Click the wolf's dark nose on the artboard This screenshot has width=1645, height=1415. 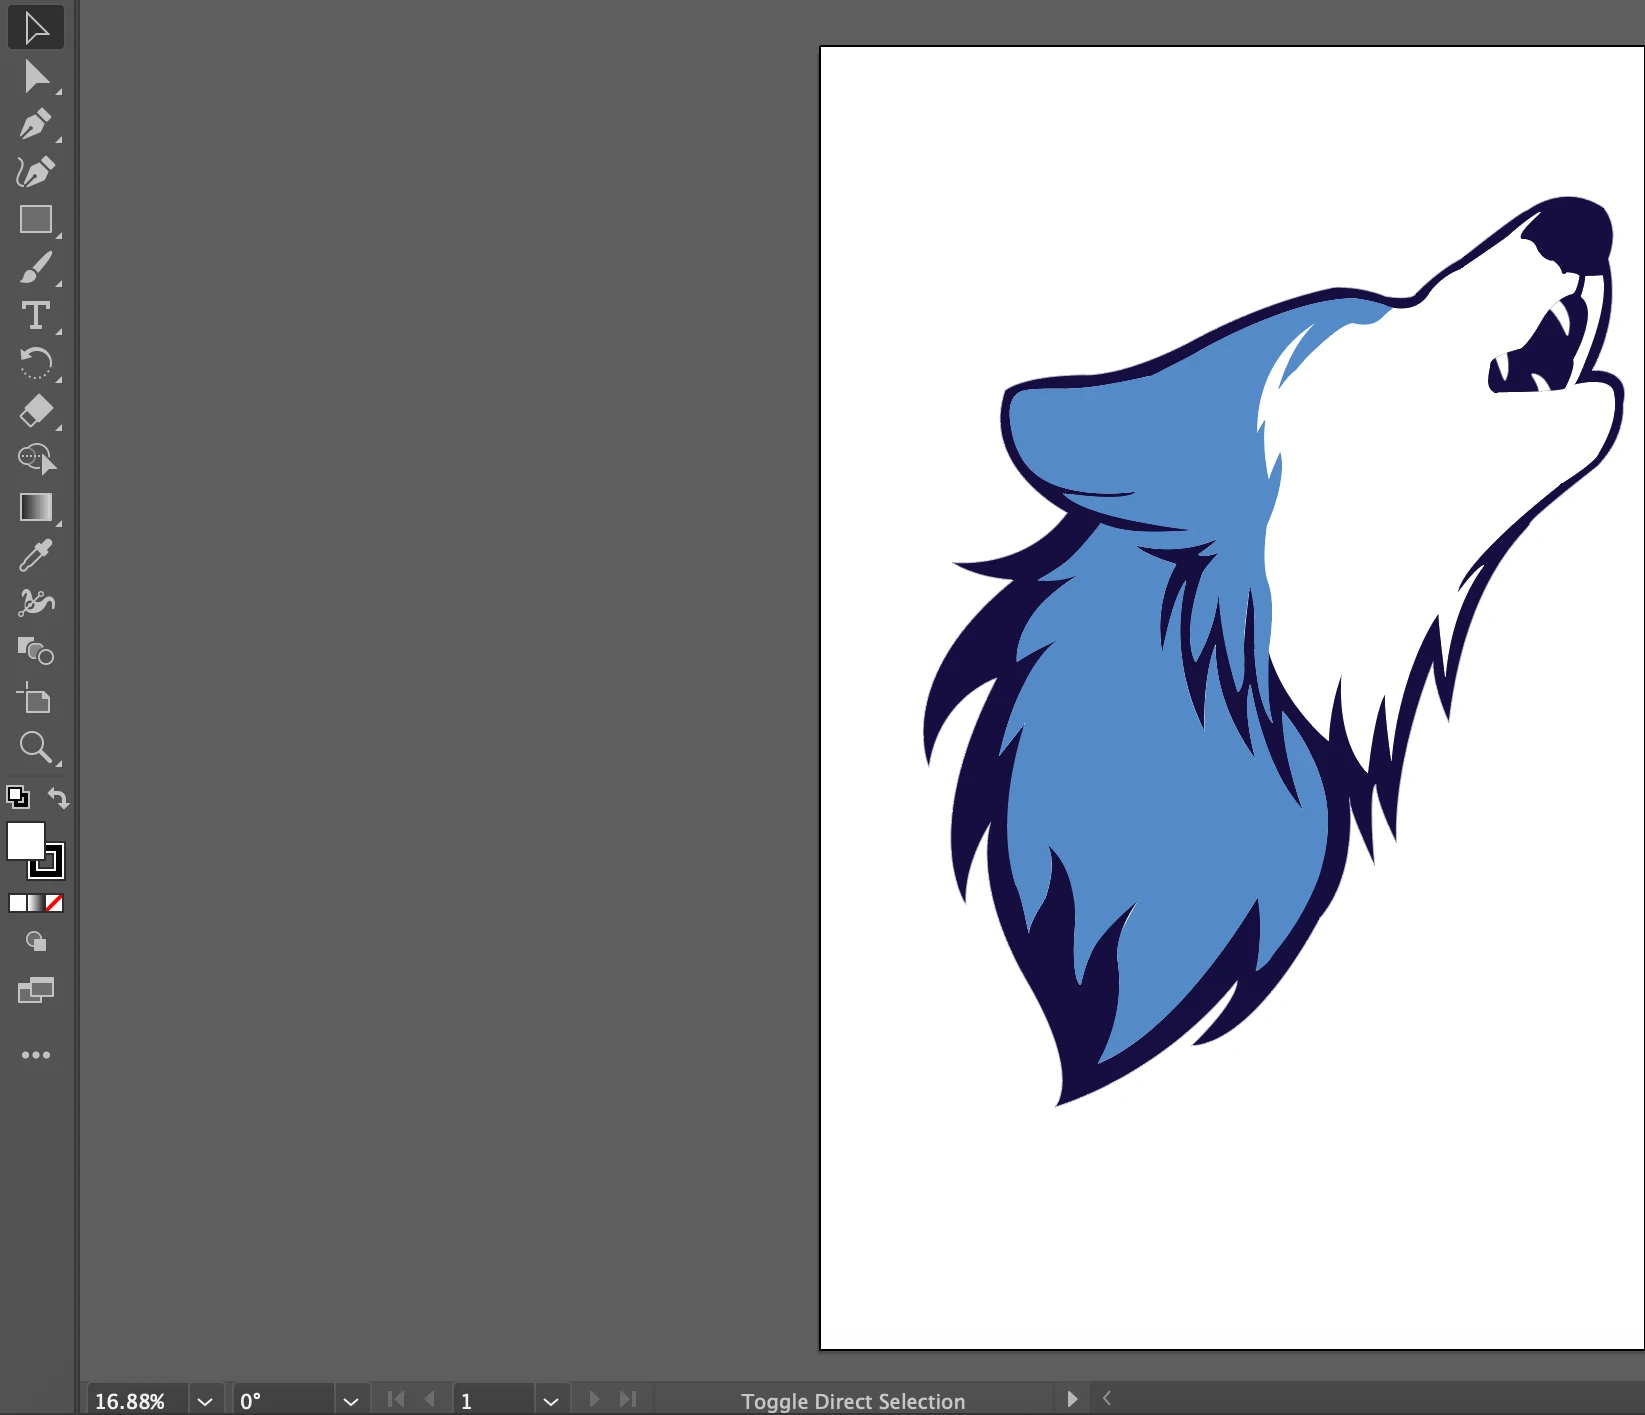coord(1571,234)
